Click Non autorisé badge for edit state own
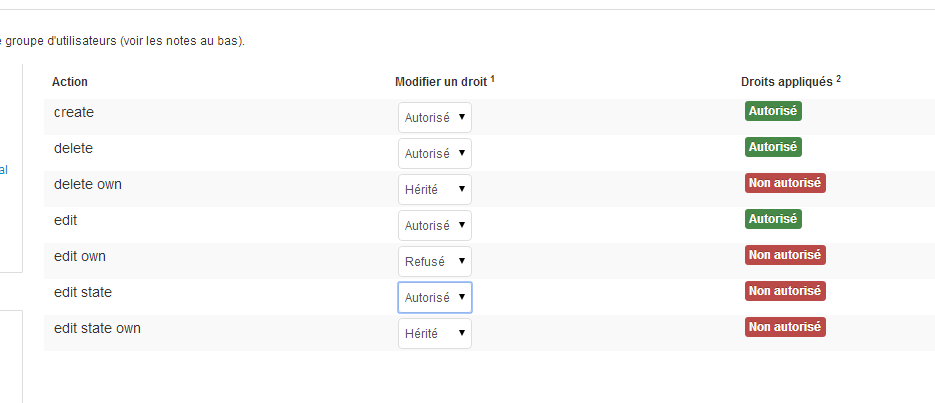The width and height of the screenshot is (935, 403). [785, 327]
